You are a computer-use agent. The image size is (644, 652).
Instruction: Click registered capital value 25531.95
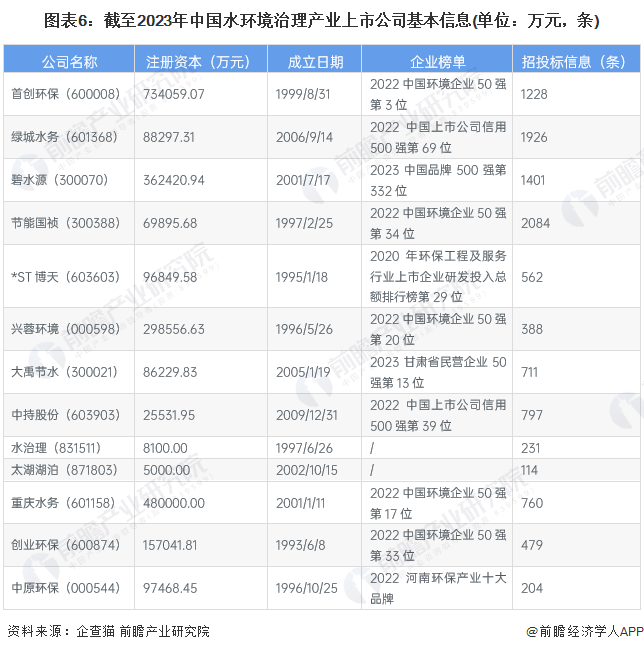click(x=169, y=415)
